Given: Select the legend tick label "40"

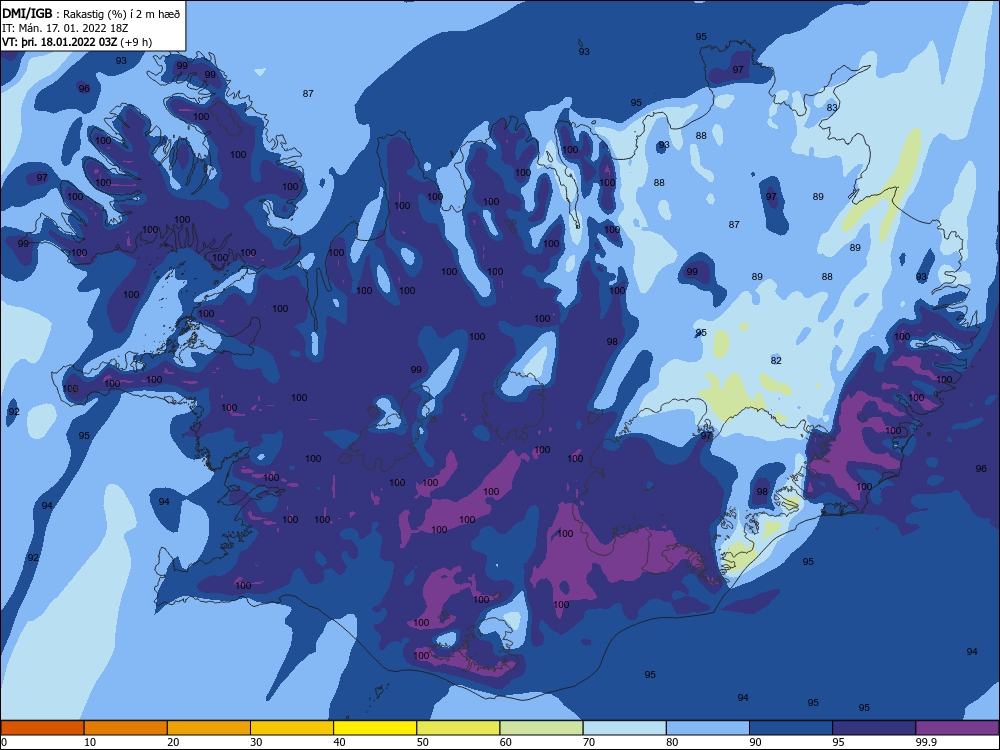Looking at the screenshot, I should [x=339, y=742].
